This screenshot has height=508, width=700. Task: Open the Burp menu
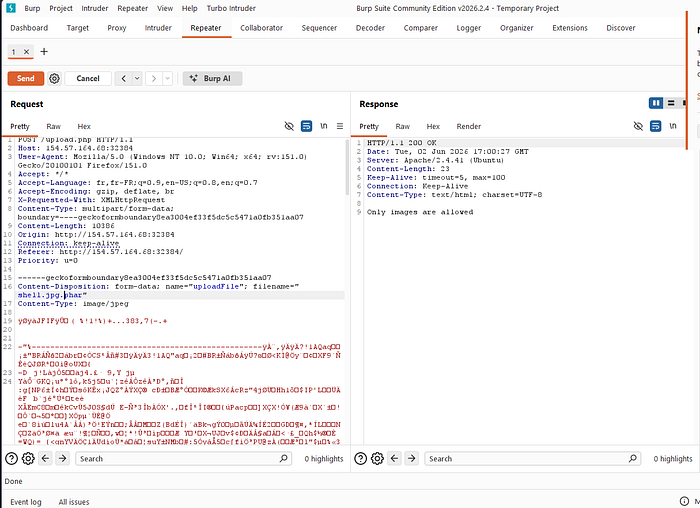pos(32,8)
